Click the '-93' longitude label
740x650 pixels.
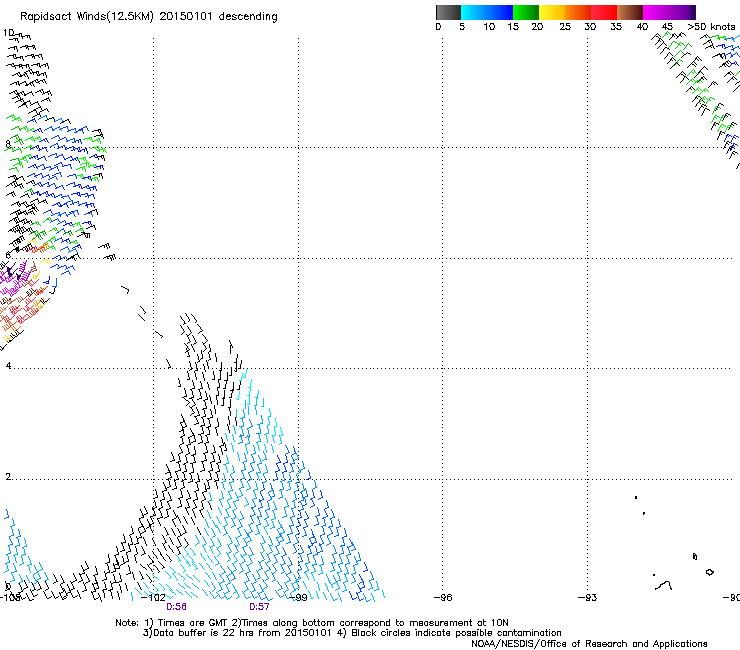click(x=588, y=598)
